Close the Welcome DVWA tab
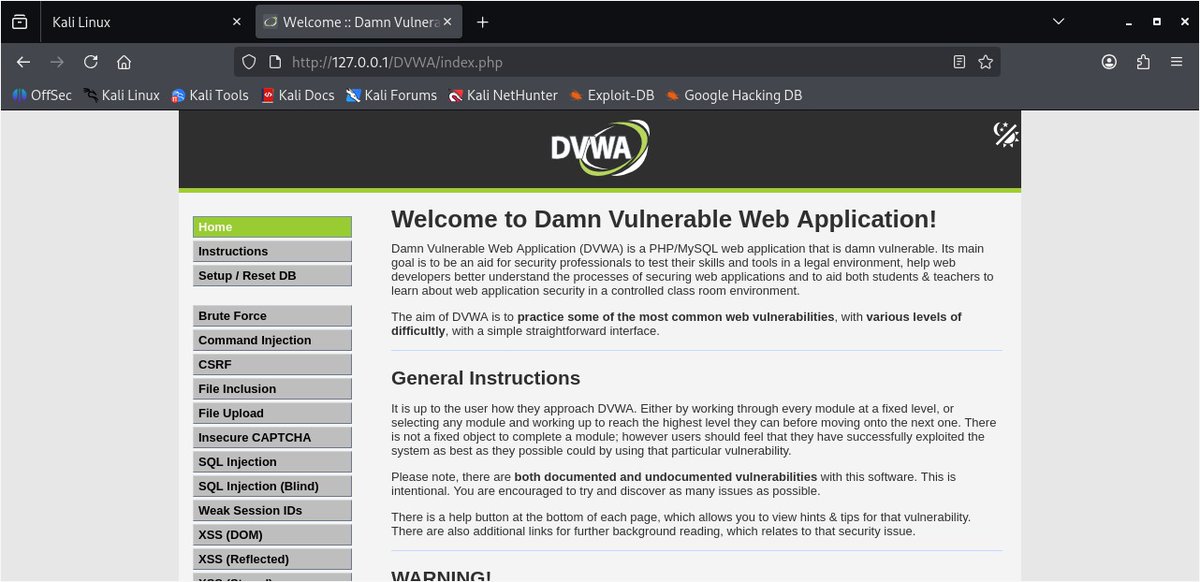This screenshot has height=582, width=1200. tap(448, 21)
